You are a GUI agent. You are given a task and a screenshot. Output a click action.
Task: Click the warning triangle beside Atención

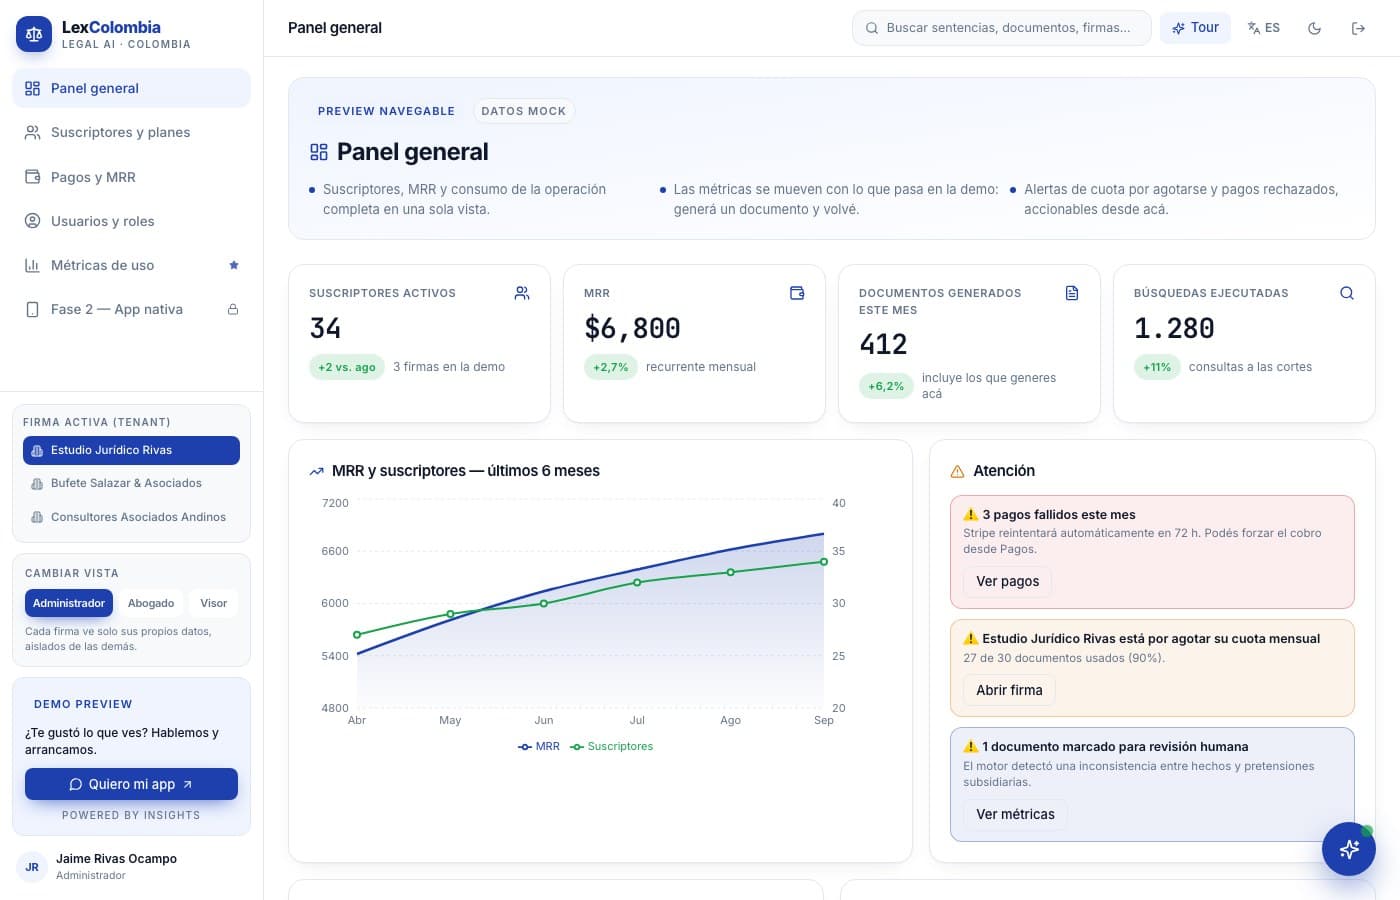pos(957,471)
